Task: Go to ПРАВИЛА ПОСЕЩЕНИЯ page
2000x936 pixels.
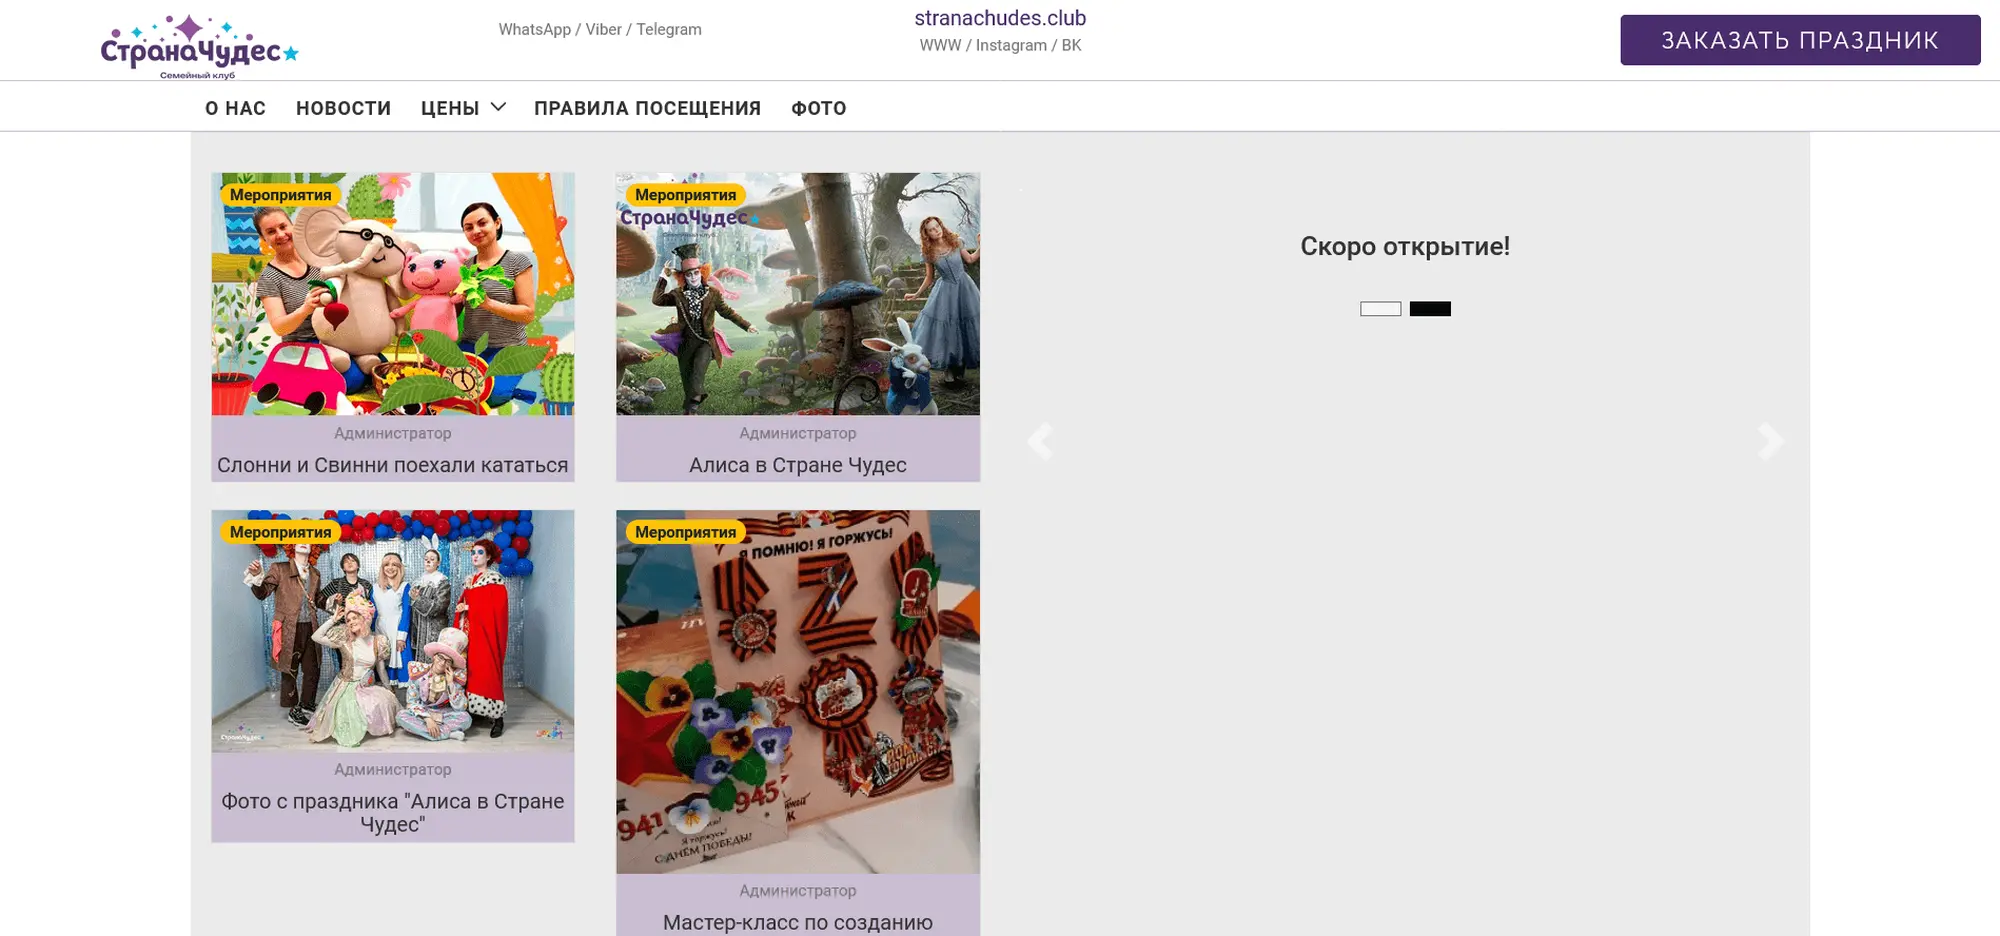Action: pos(647,108)
